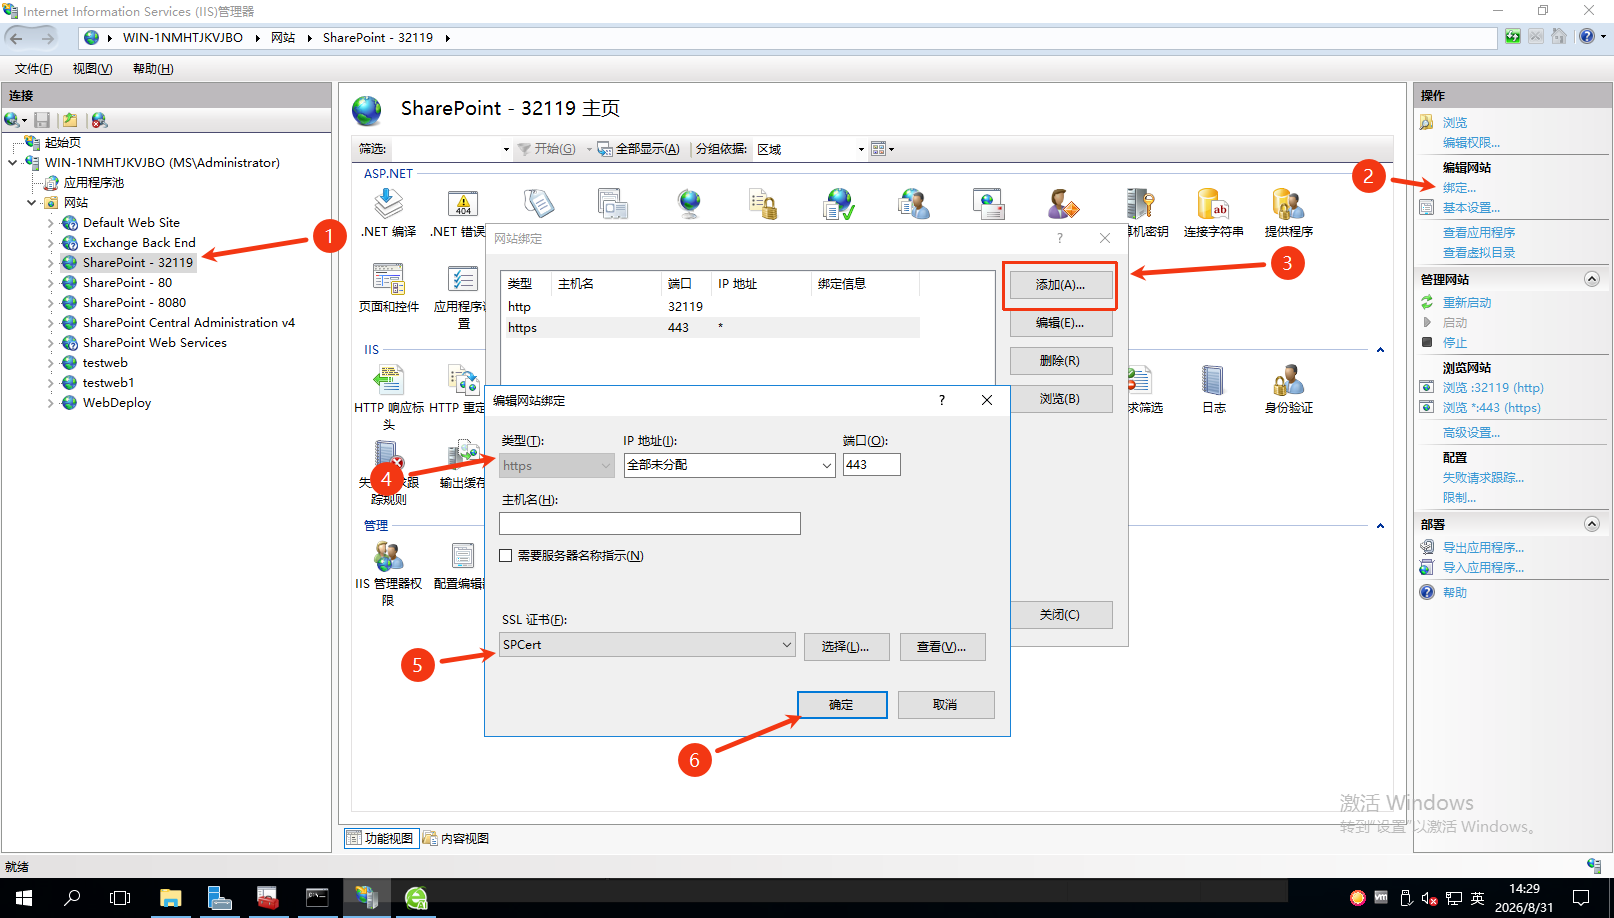Image resolution: width=1614 pixels, height=918 pixels.
Task: Open the 帮助 menu
Action: [x=153, y=69]
